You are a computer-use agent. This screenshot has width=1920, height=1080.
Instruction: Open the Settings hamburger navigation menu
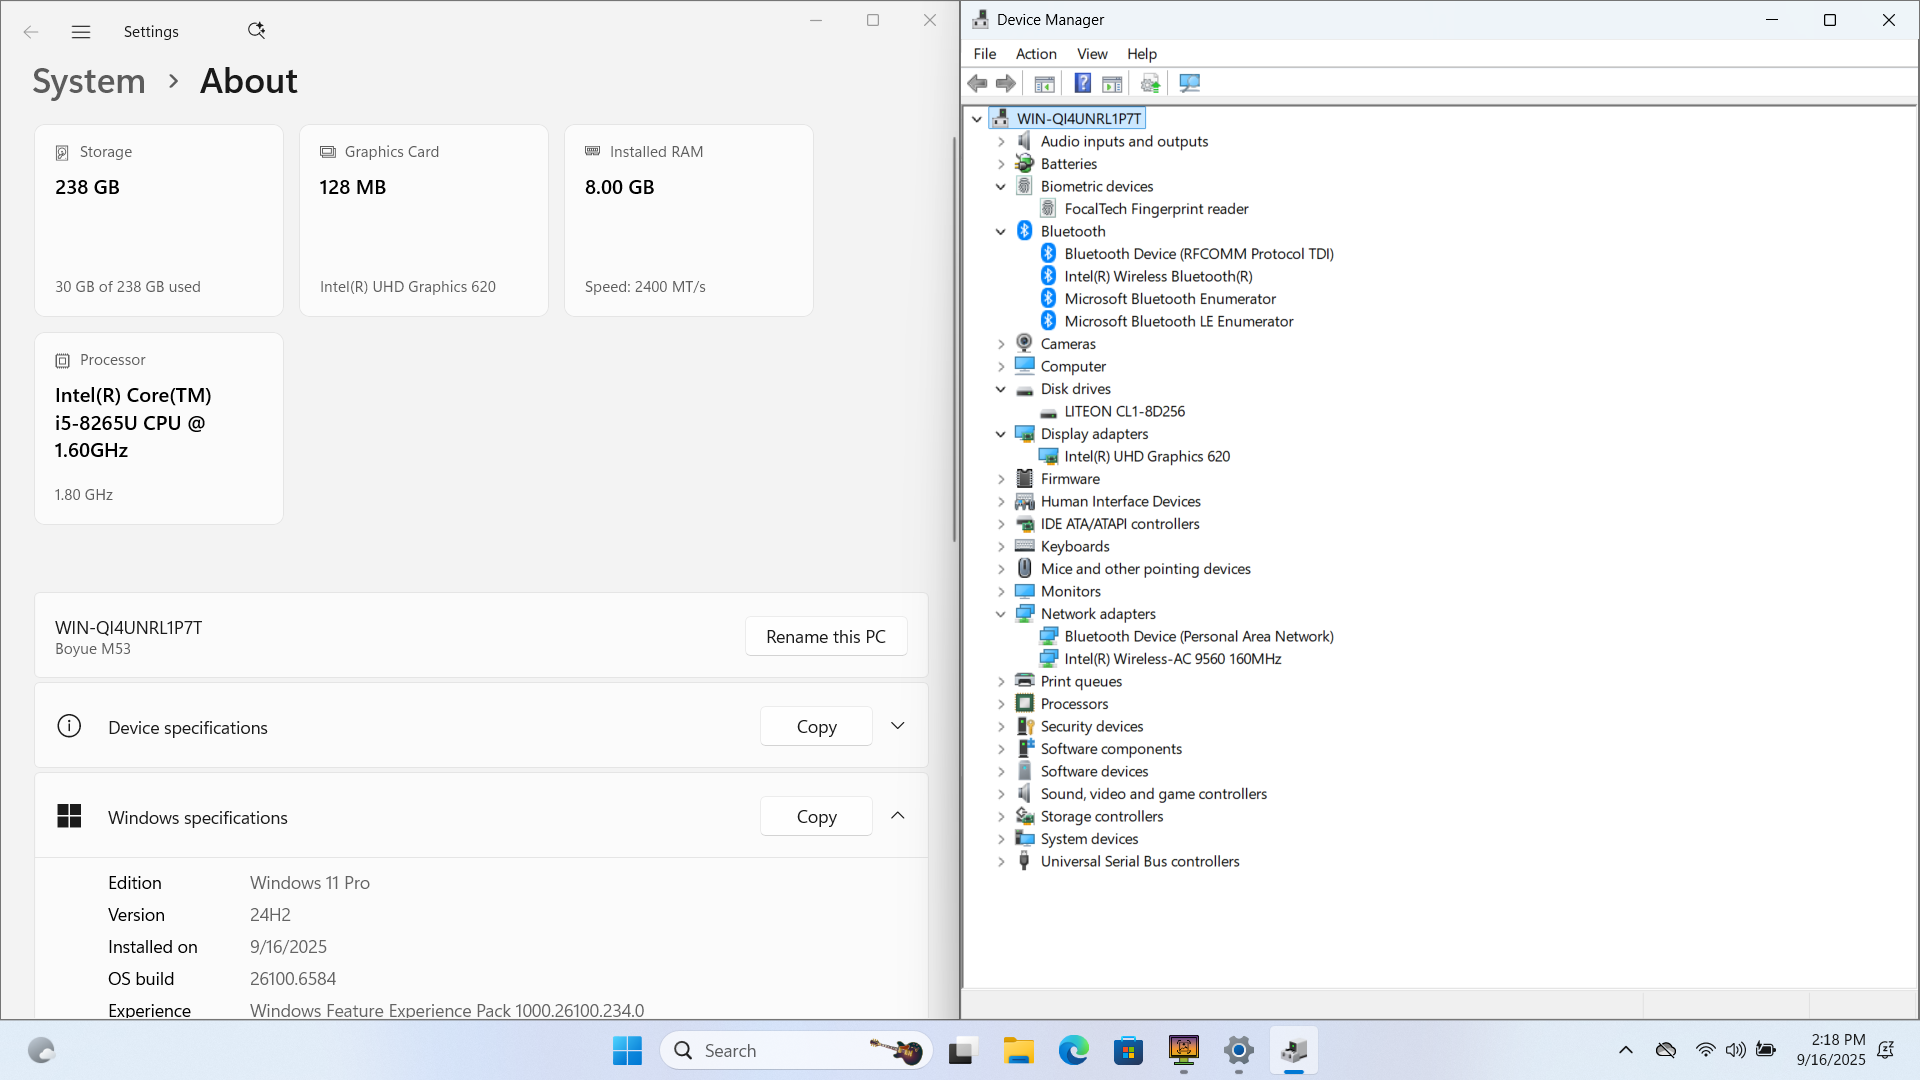point(81,32)
